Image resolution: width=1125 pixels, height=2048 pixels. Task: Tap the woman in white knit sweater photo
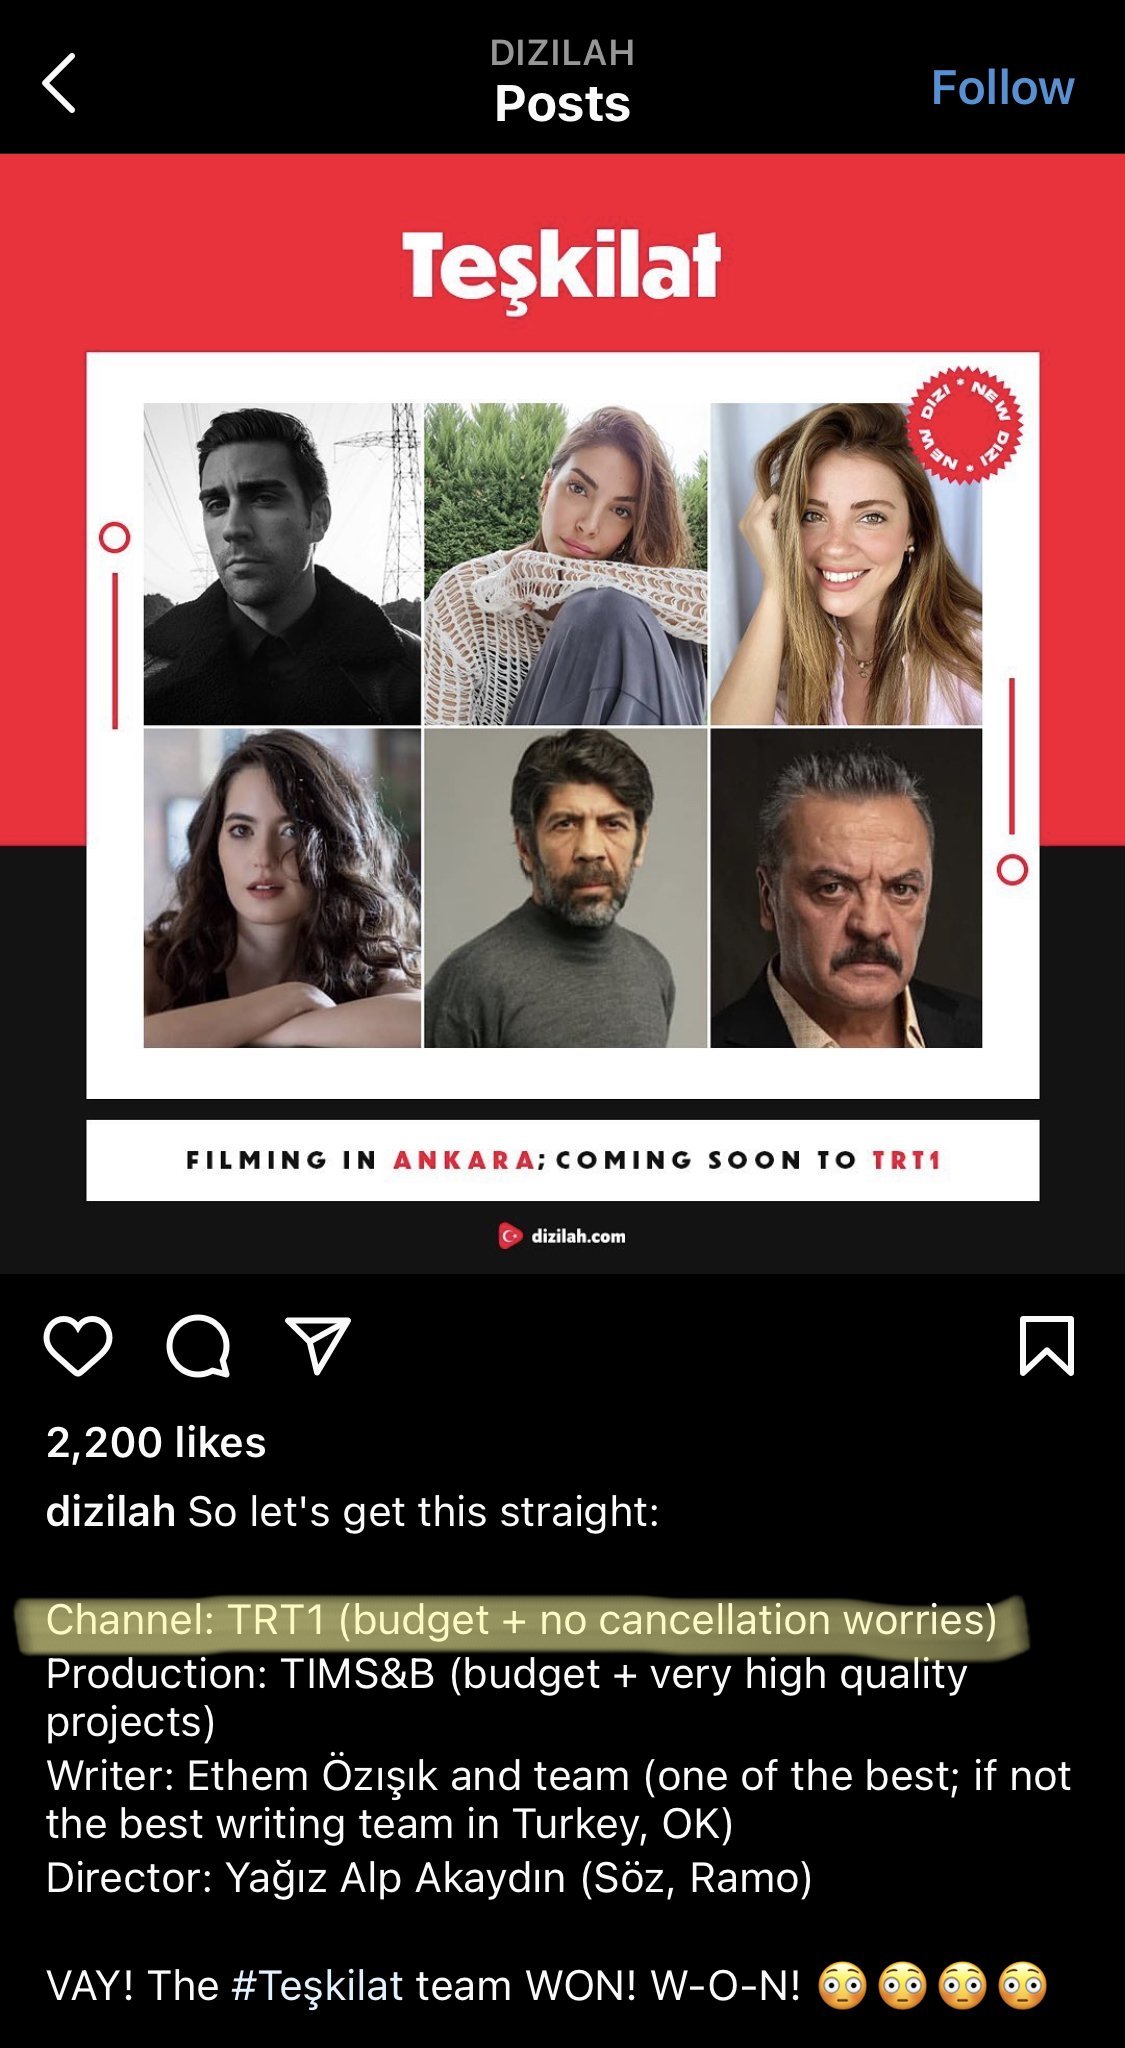565,564
